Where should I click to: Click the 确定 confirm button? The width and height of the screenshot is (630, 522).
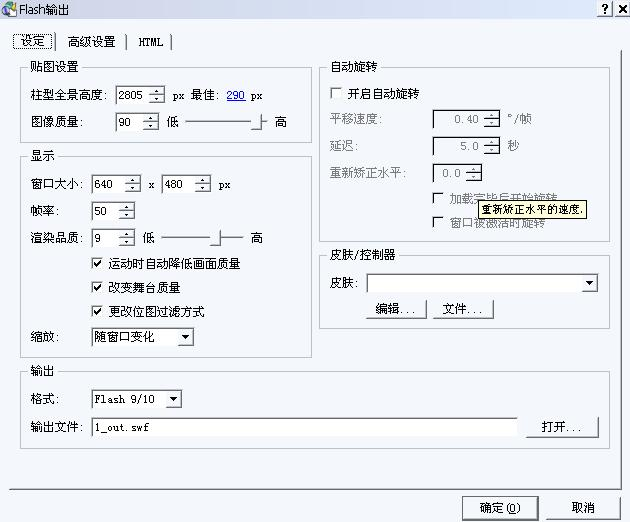click(500, 508)
